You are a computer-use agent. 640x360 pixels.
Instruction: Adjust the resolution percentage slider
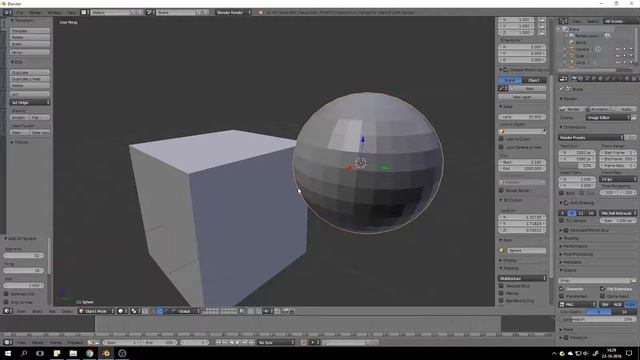point(577,166)
